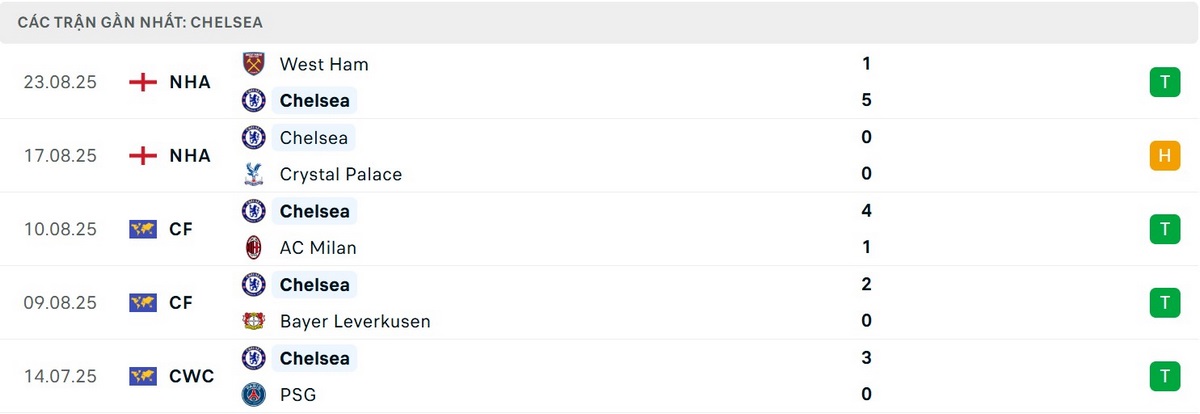Click green T badge for West Ham match
This screenshot has width=1200, height=414.
[1164, 82]
